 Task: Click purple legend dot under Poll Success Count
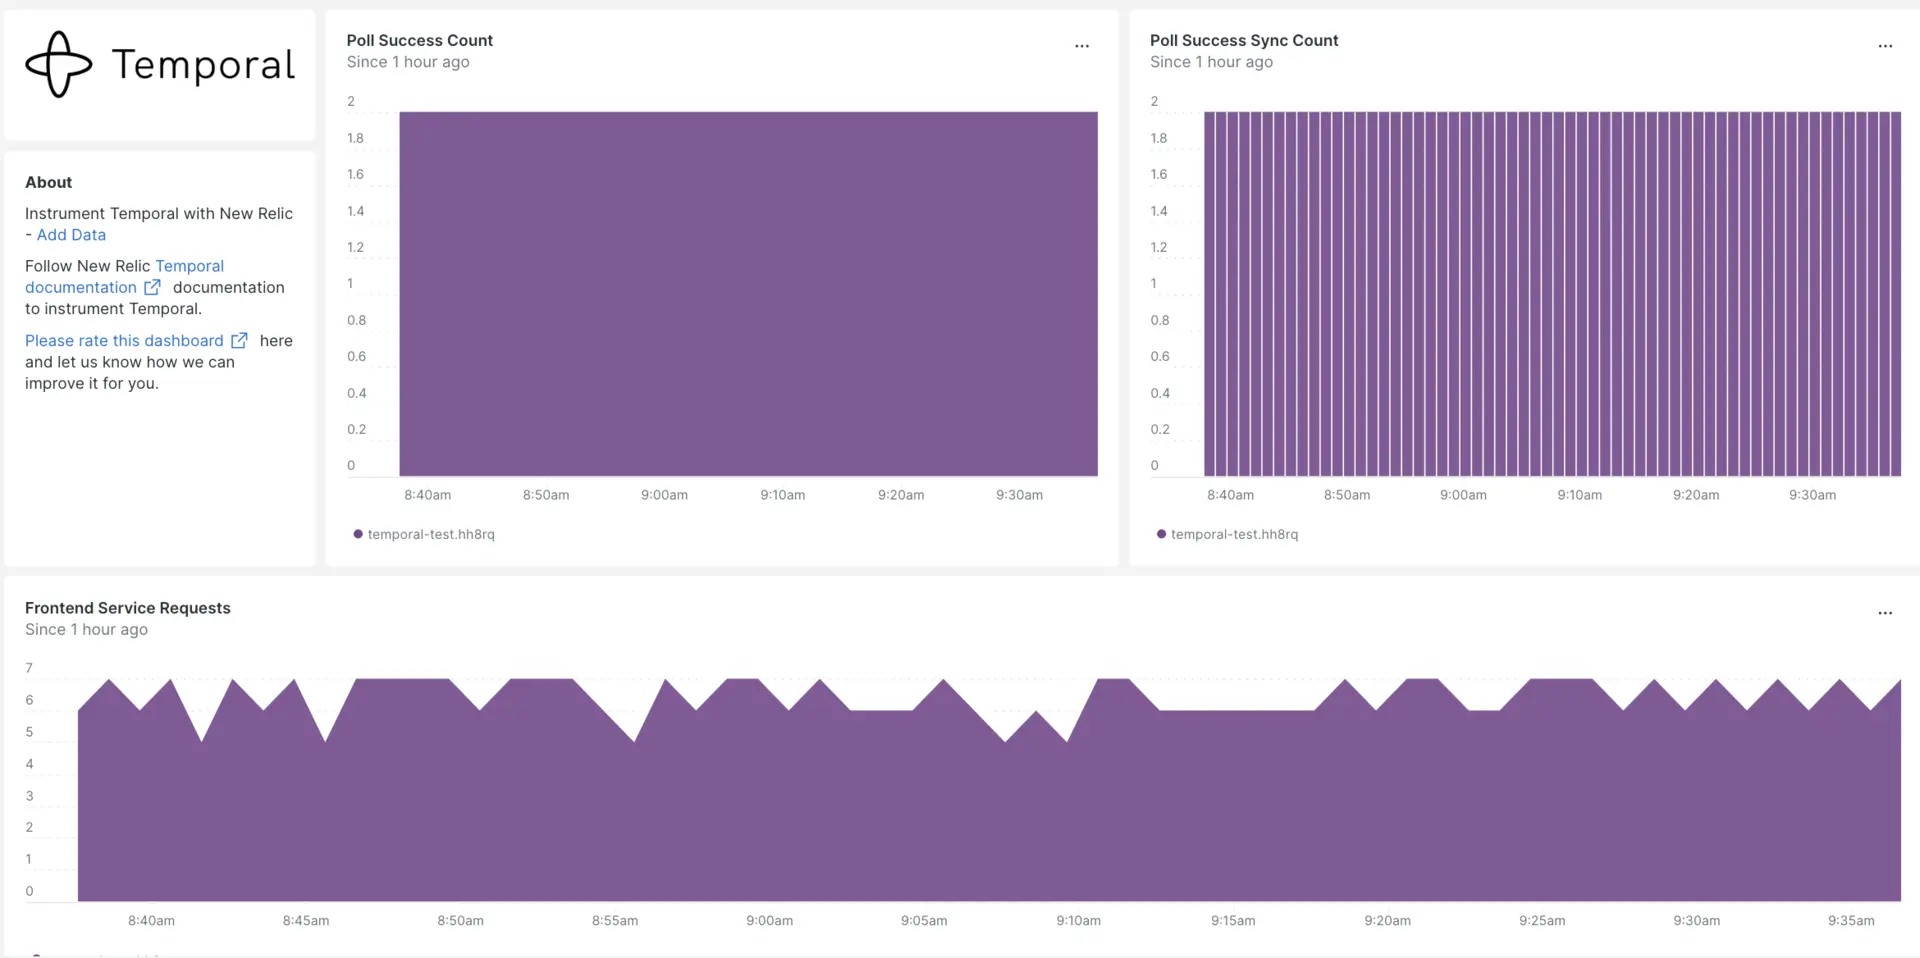(358, 534)
